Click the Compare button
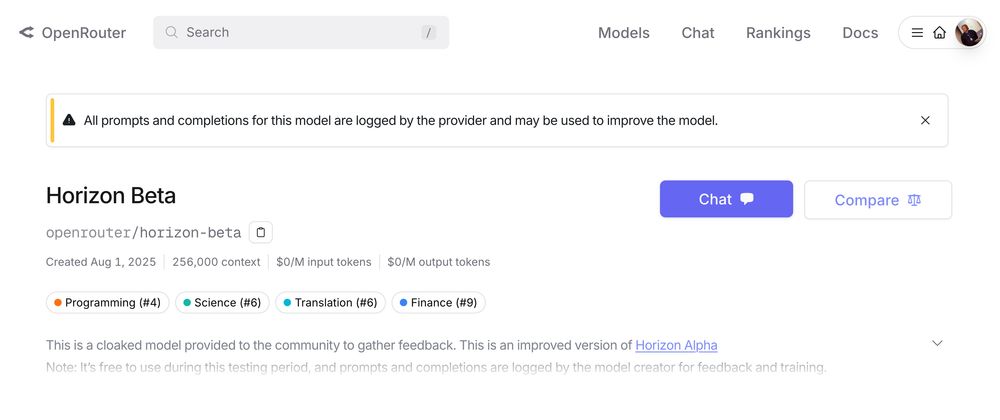1000x420 pixels. [x=878, y=200]
